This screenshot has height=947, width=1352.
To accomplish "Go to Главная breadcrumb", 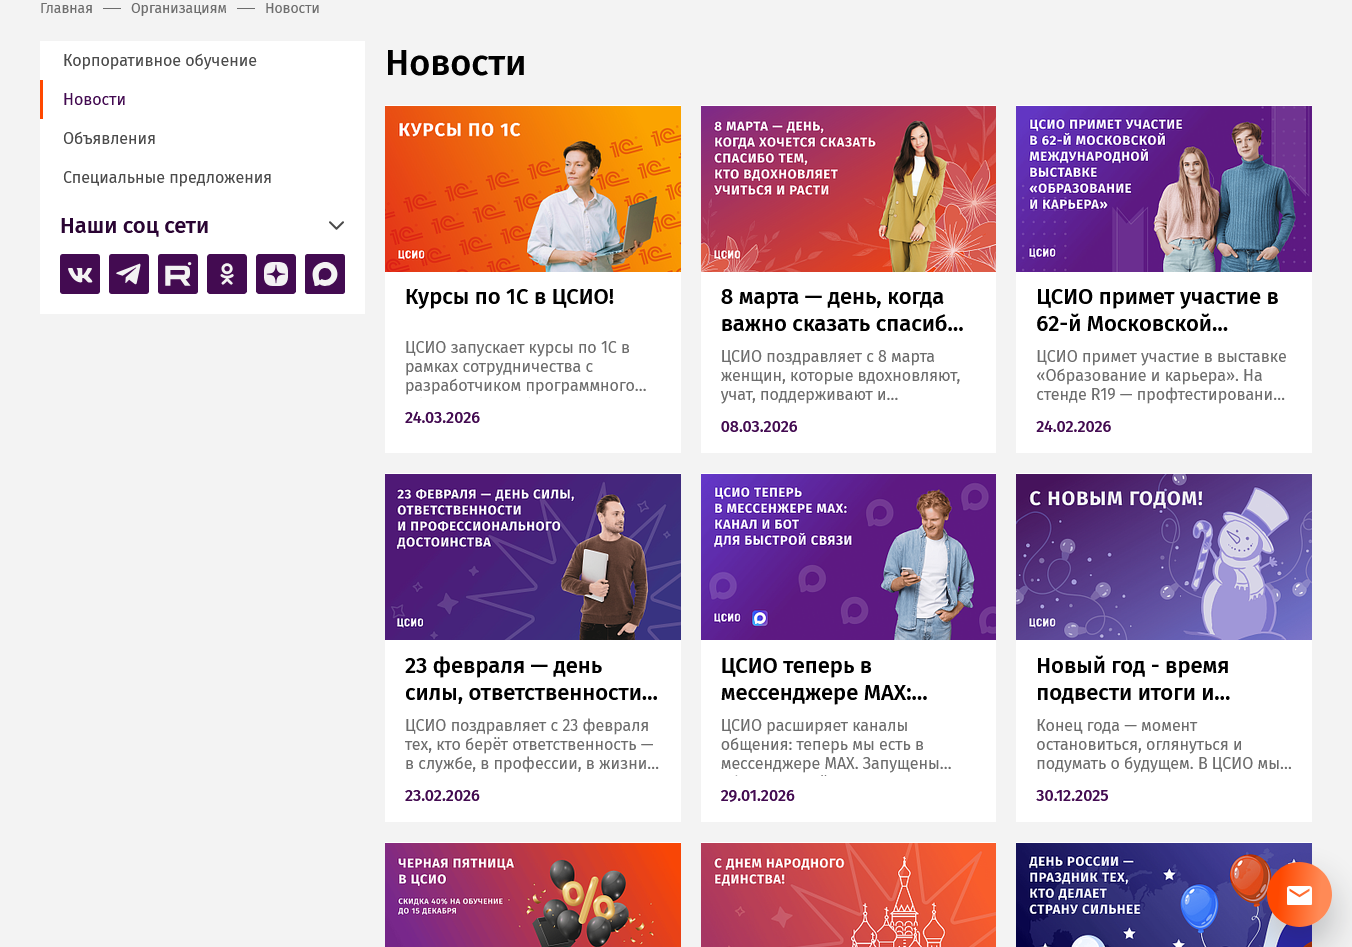I will tap(66, 8).
